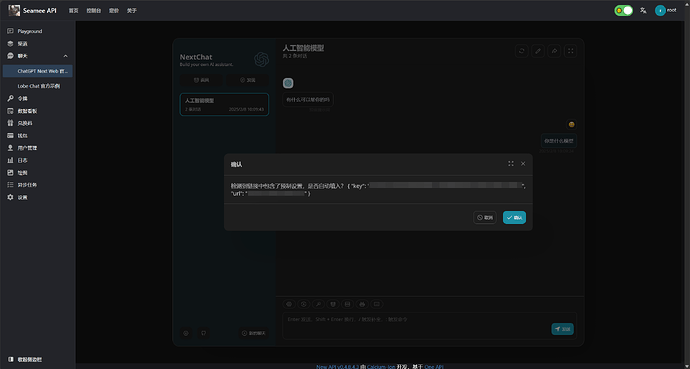This screenshot has width=690, height=369.
Task: Open the language translation icon in the header
Action: pos(643,10)
